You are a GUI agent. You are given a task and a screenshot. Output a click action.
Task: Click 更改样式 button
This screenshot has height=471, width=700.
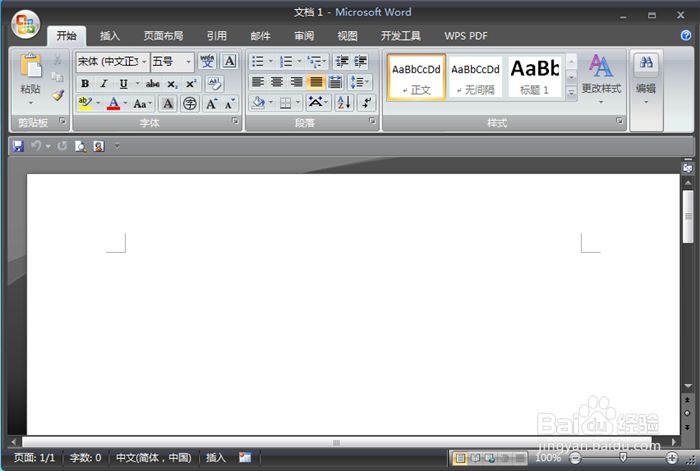tap(601, 79)
